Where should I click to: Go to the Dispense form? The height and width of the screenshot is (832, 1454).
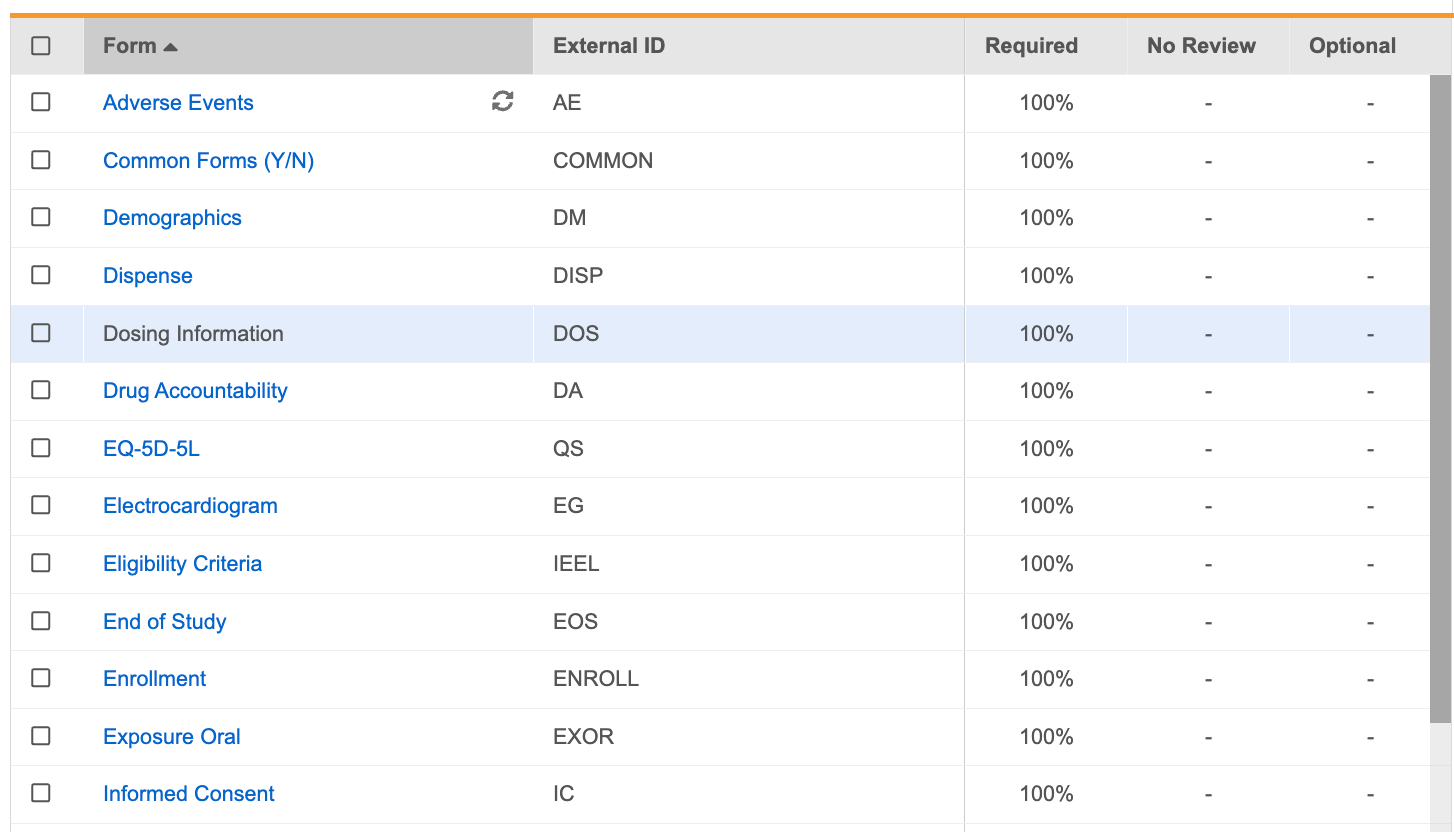click(147, 276)
